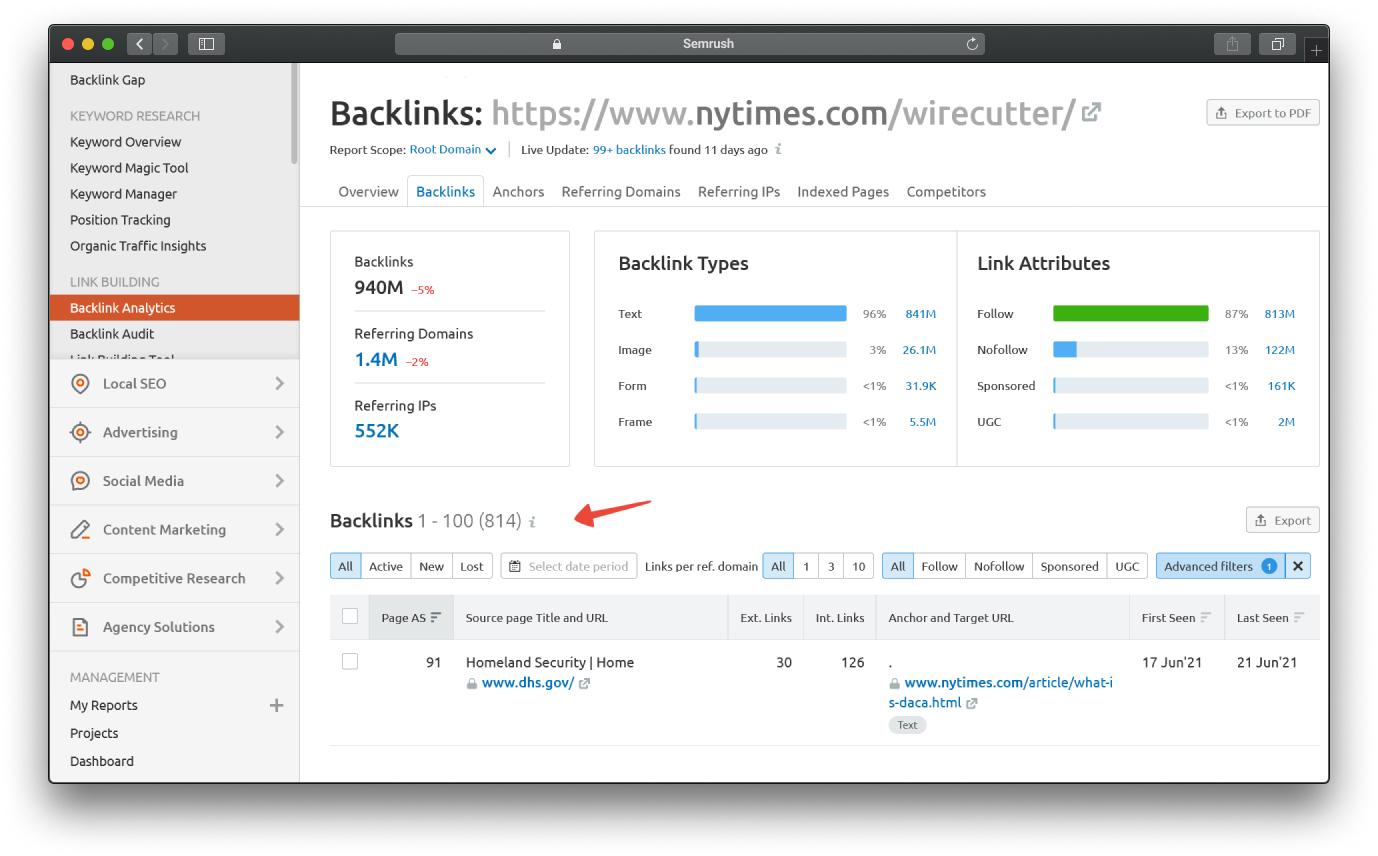Click the Agency Solutions document icon

point(80,627)
